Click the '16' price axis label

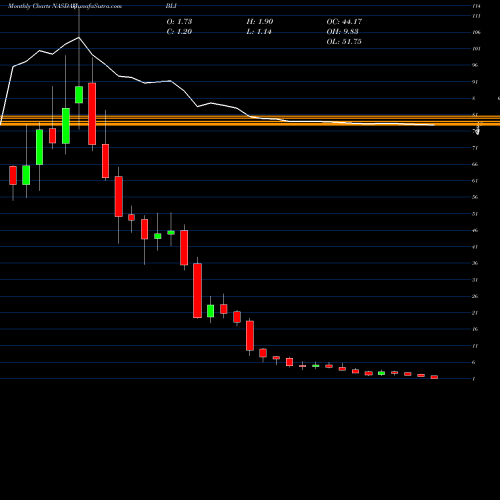point(475,329)
